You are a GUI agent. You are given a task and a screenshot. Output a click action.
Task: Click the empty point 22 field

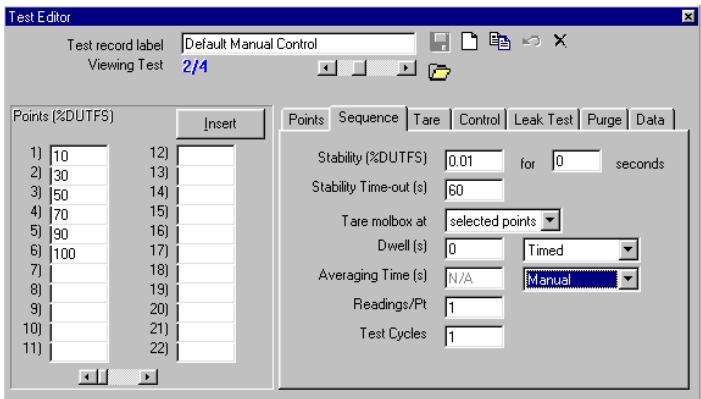click(x=206, y=351)
